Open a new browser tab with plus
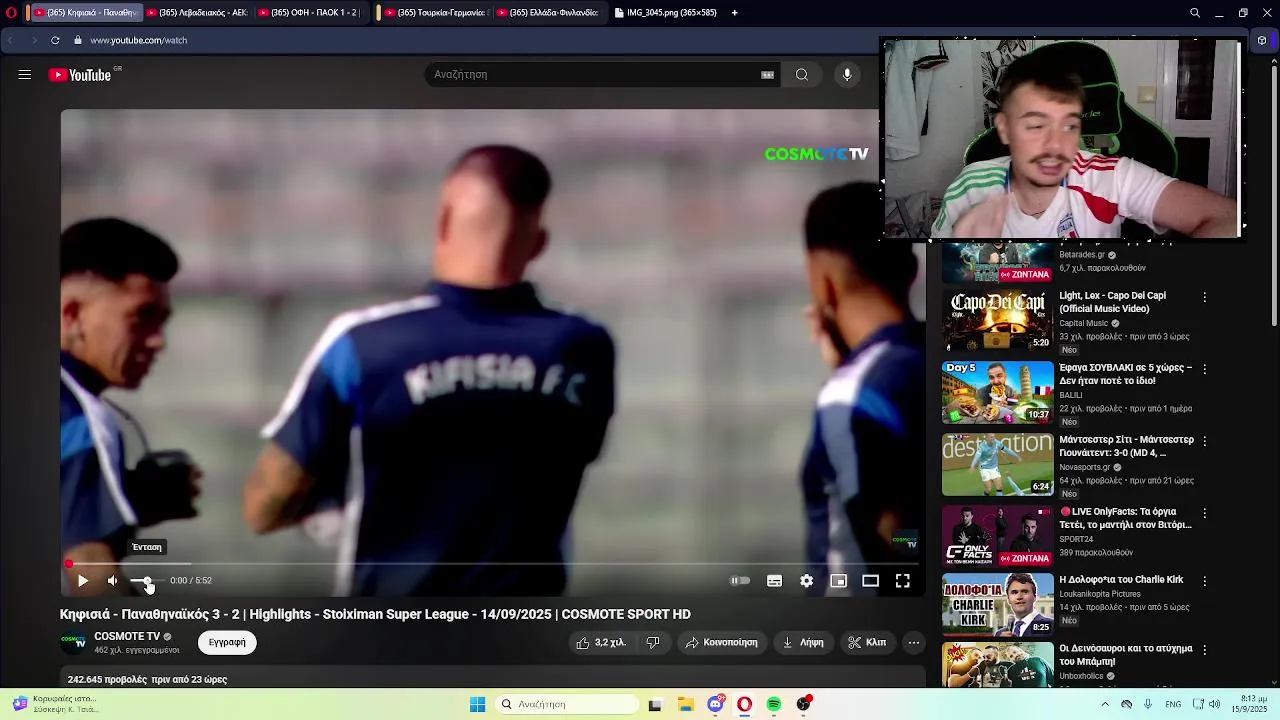 [734, 13]
